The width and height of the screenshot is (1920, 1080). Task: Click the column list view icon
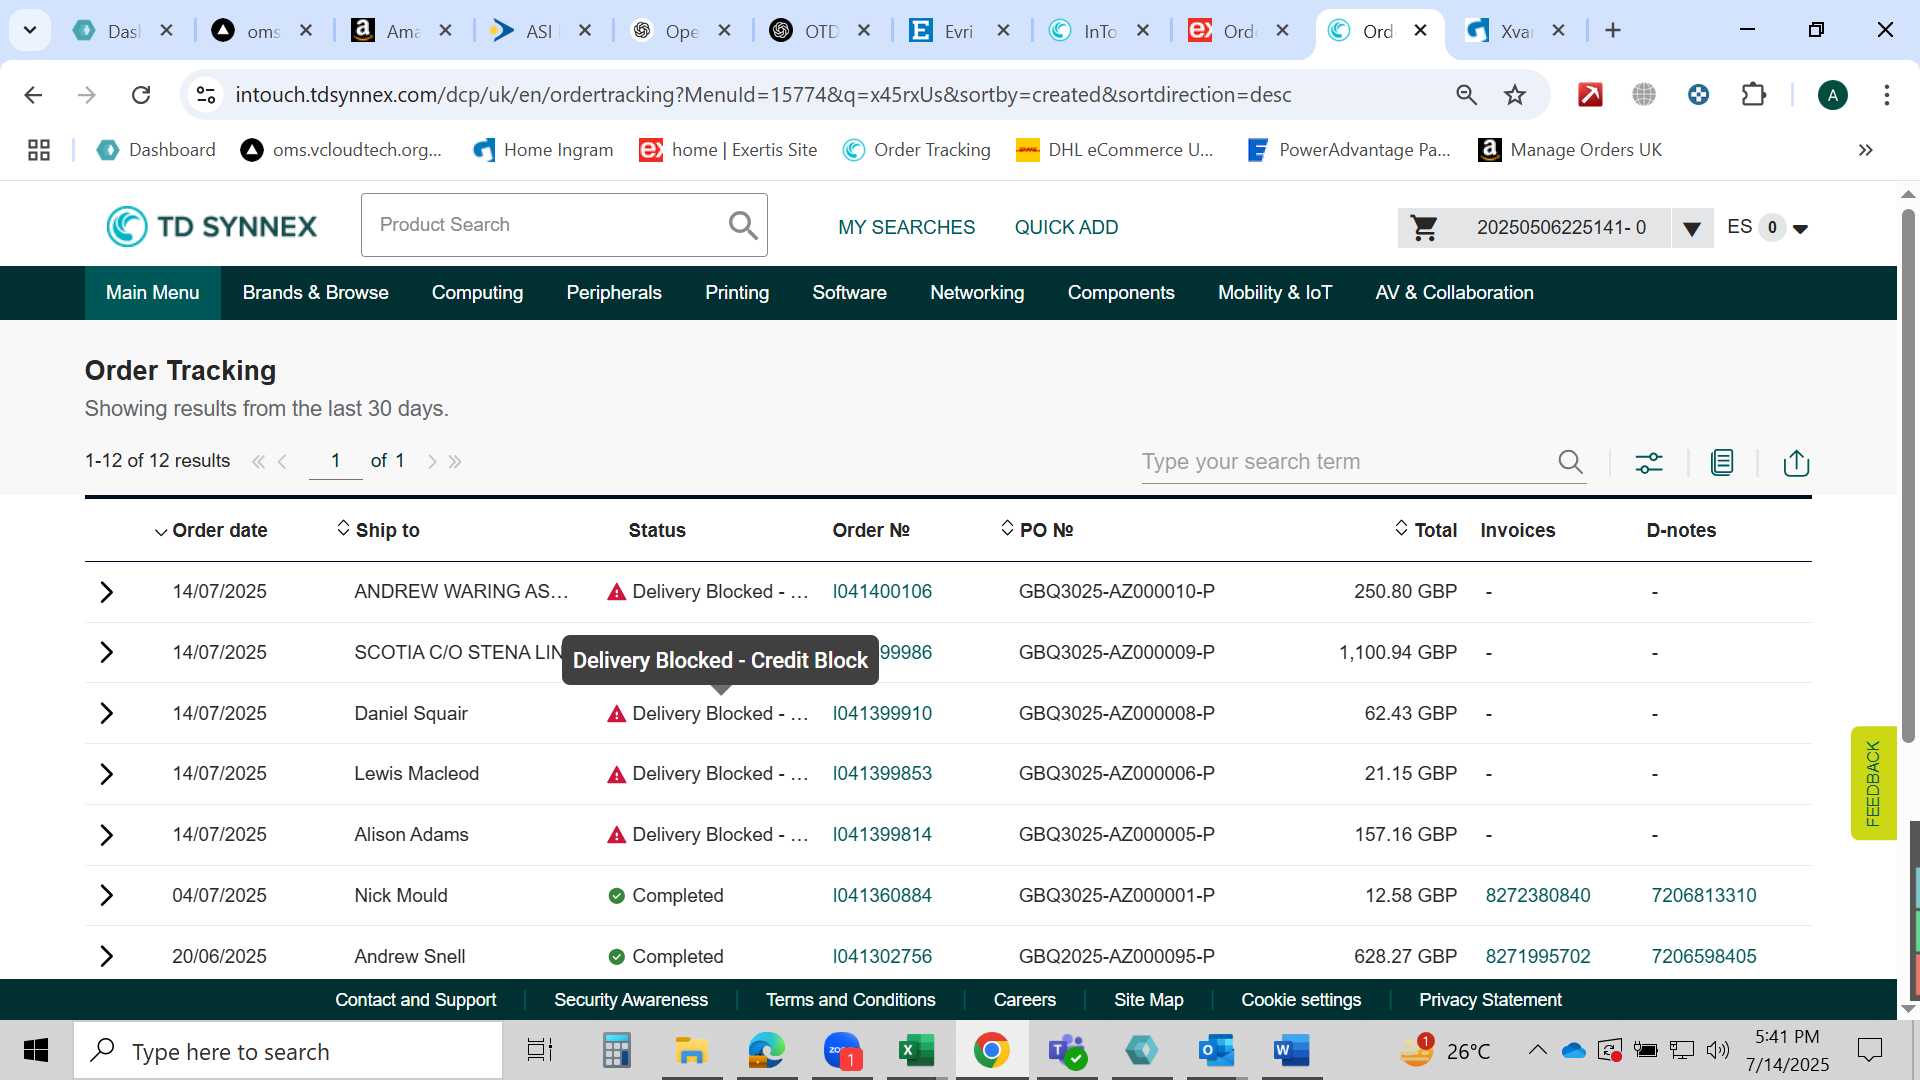tap(1722, 462)
